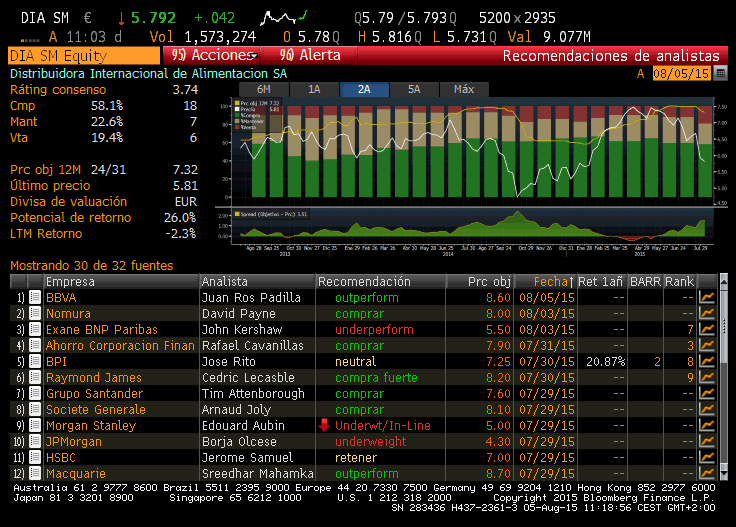Select the Máx chart period tab
The width and height of the screenshot is (736, 527).
464,89
